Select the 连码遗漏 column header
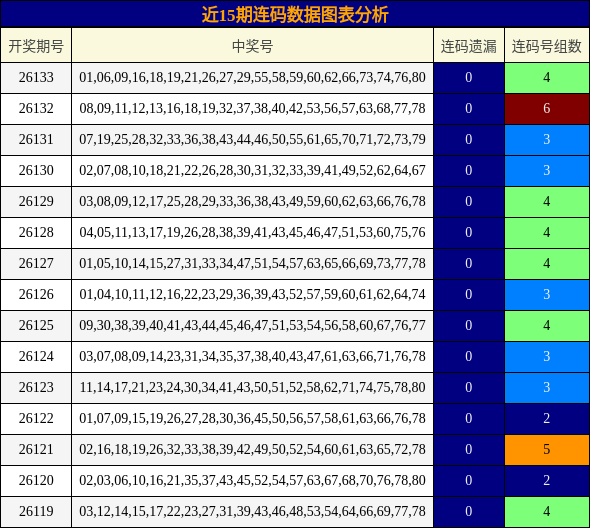The width and height of the screenshot is (590, 528). (469, 46)
